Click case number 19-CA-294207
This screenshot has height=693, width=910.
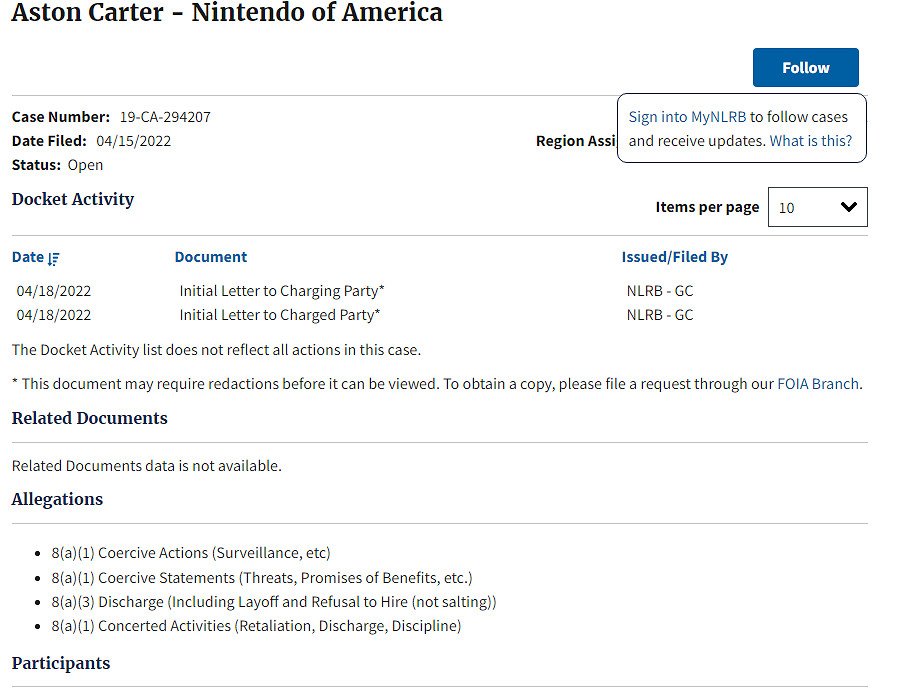[165, 117]
